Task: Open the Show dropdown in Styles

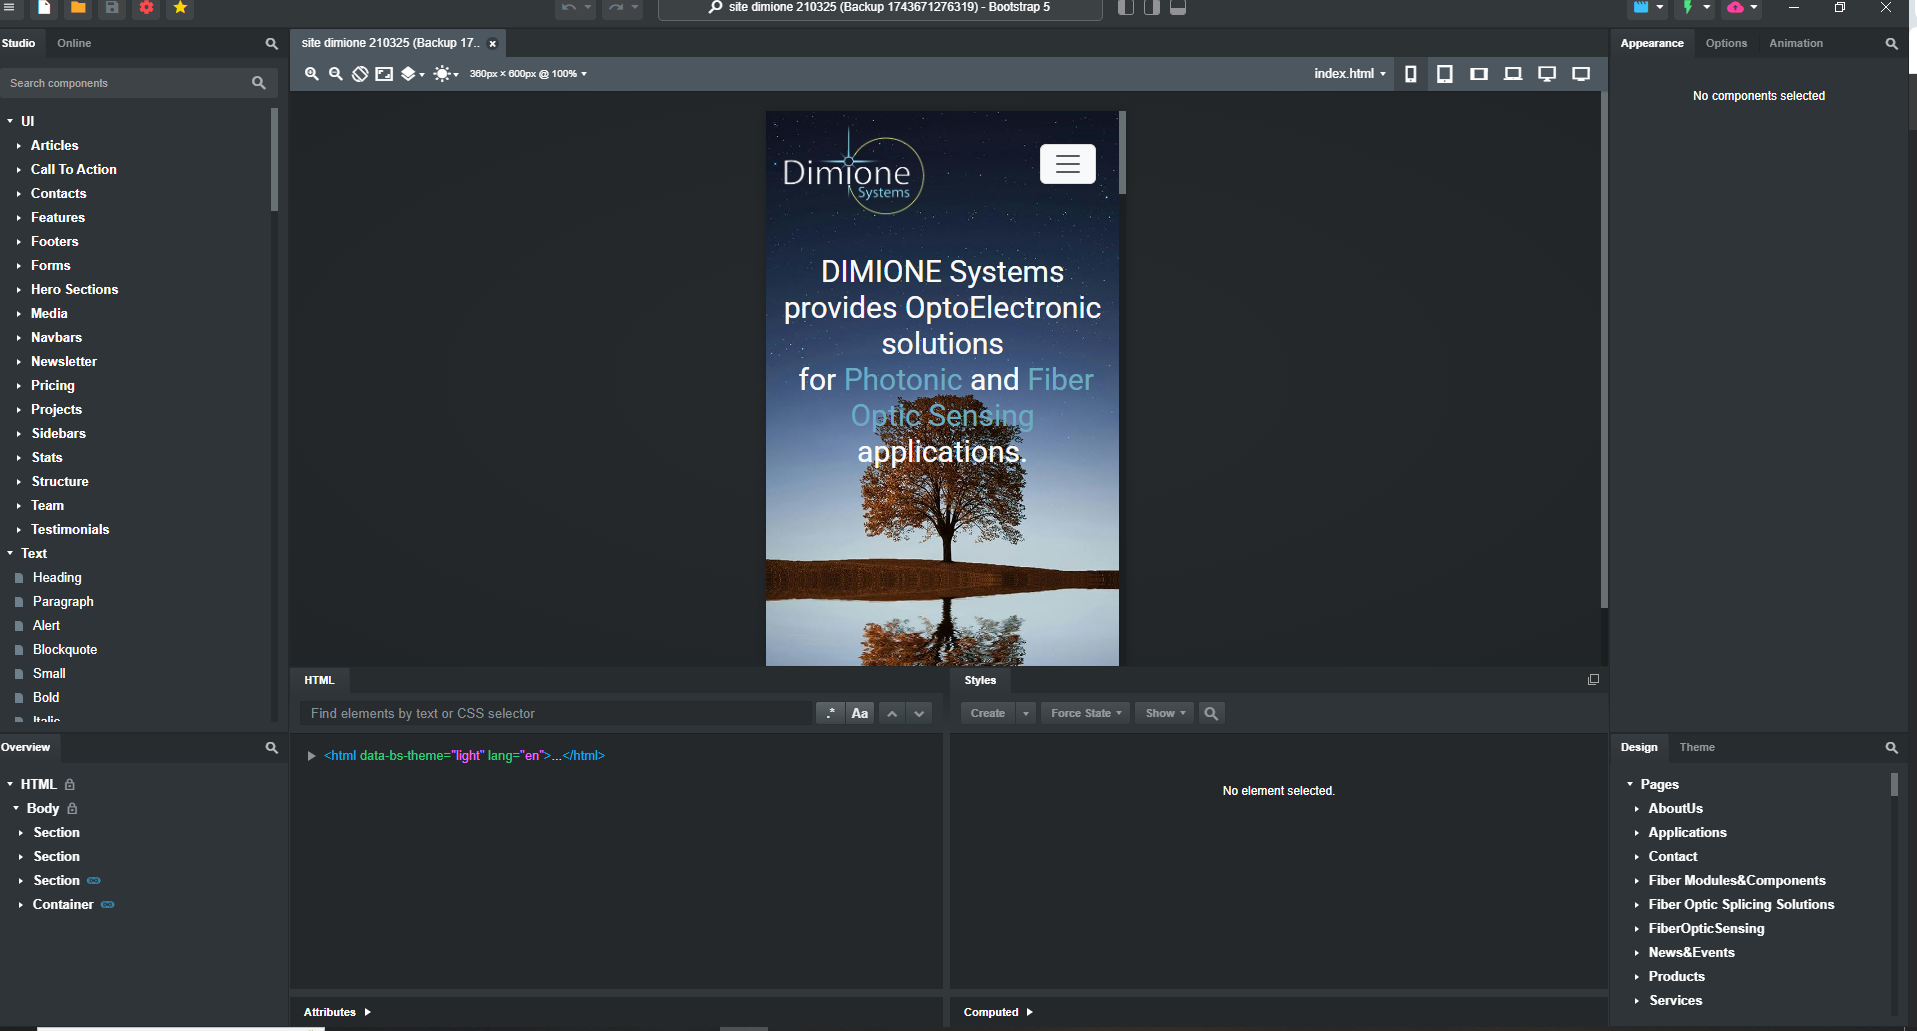Action: pos(1165,713)
